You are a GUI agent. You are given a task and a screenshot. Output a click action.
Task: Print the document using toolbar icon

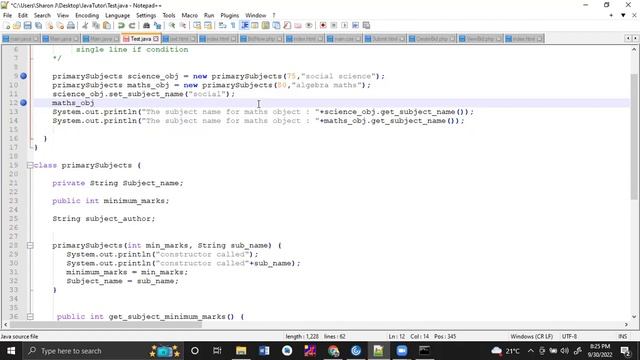point(71,25)
